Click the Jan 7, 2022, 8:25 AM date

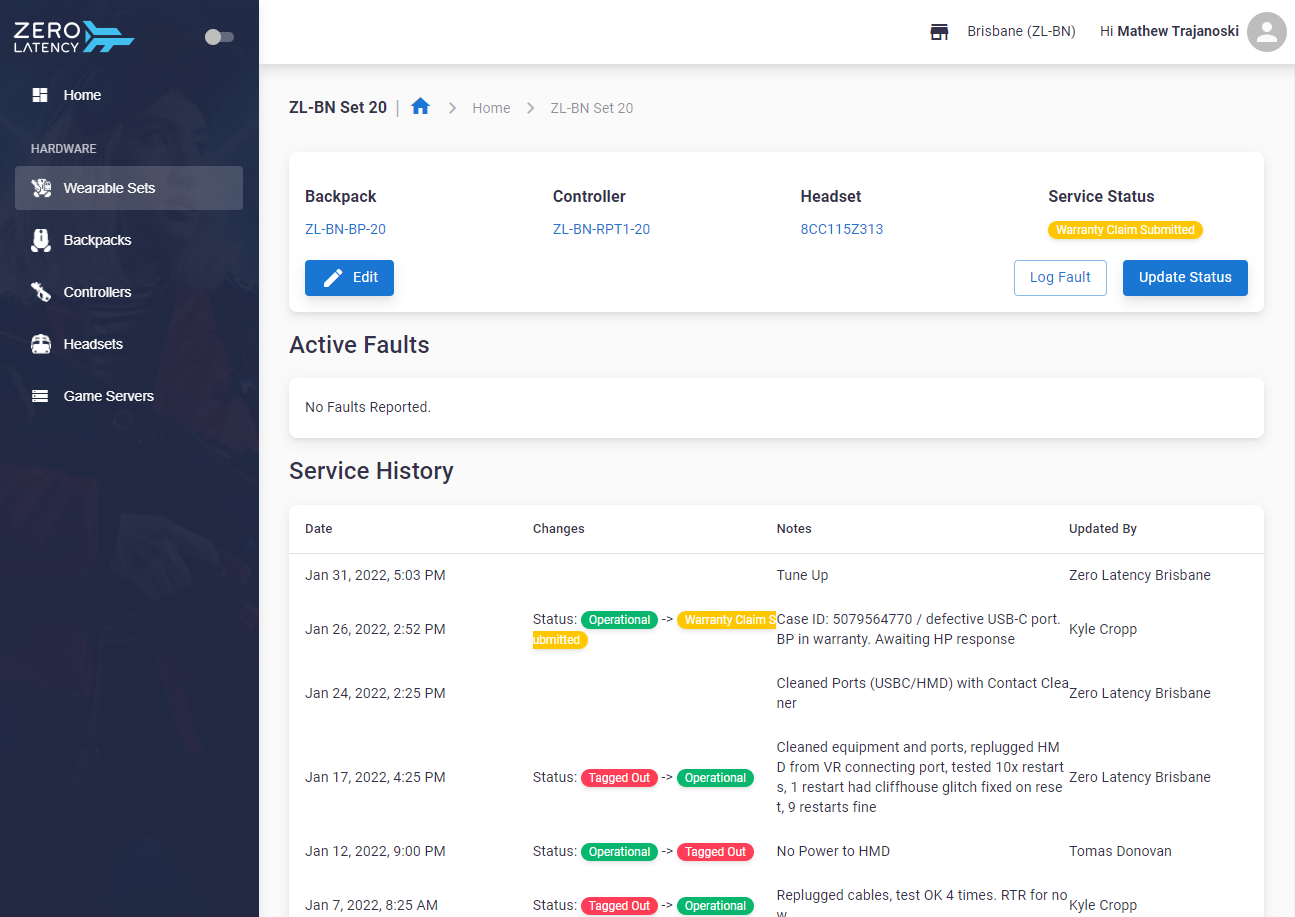pos(371,906)
